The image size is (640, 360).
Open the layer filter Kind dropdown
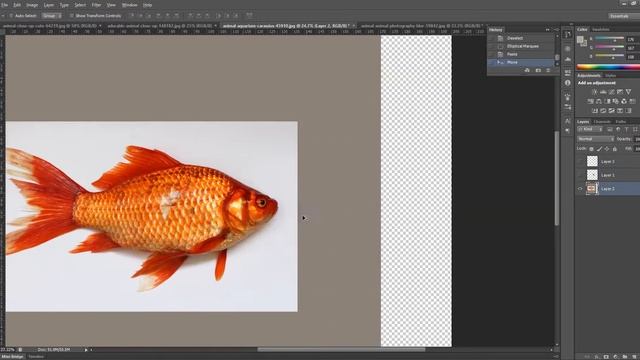point(590,129)
